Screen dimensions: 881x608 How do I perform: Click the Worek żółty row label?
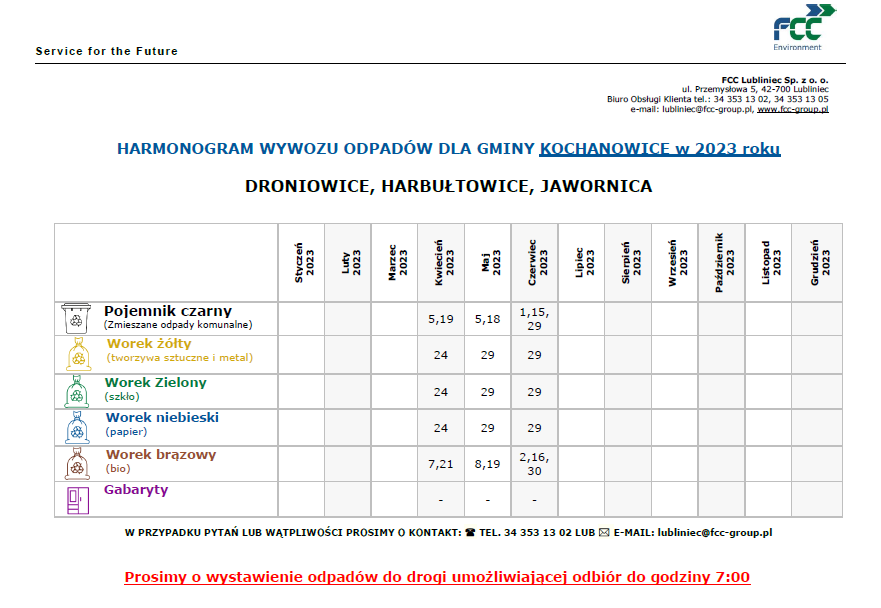[x=143, y=344]
